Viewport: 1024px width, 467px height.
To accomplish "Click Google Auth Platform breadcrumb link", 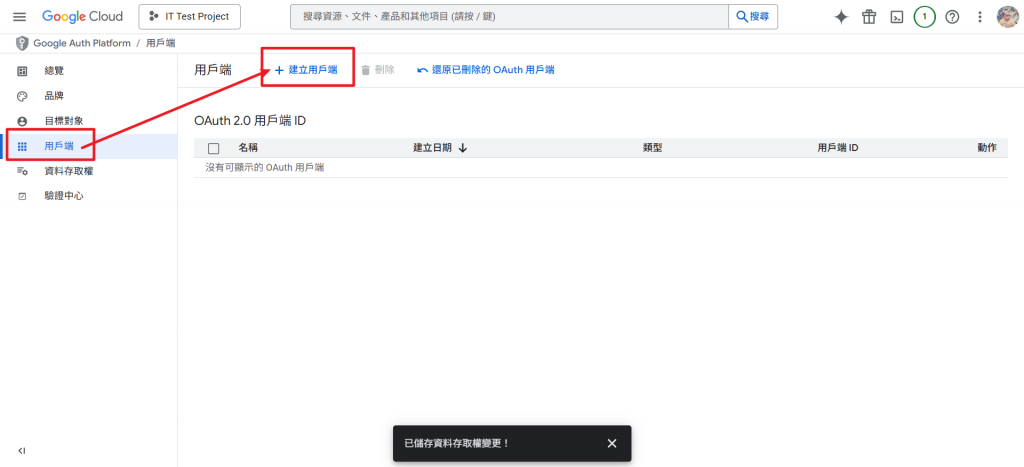I will 82,44.
